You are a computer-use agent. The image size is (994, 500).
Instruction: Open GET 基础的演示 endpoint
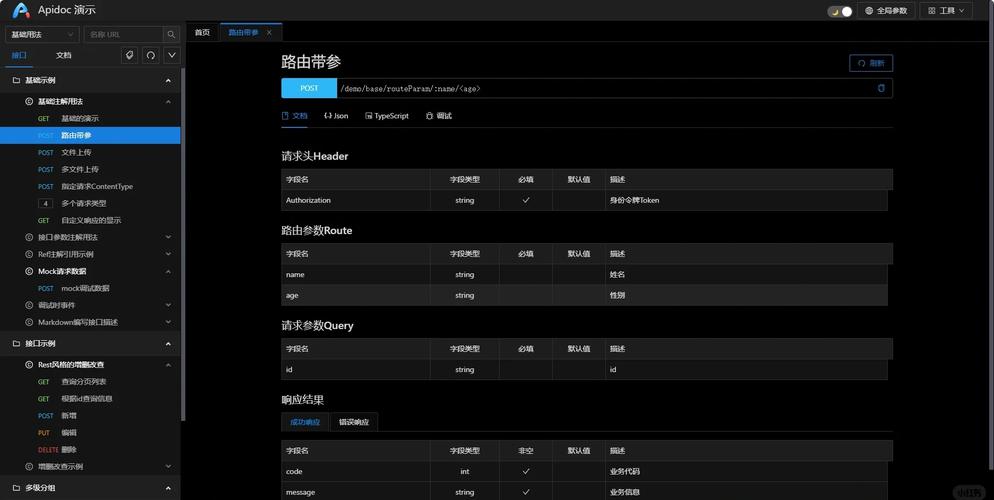90,119
